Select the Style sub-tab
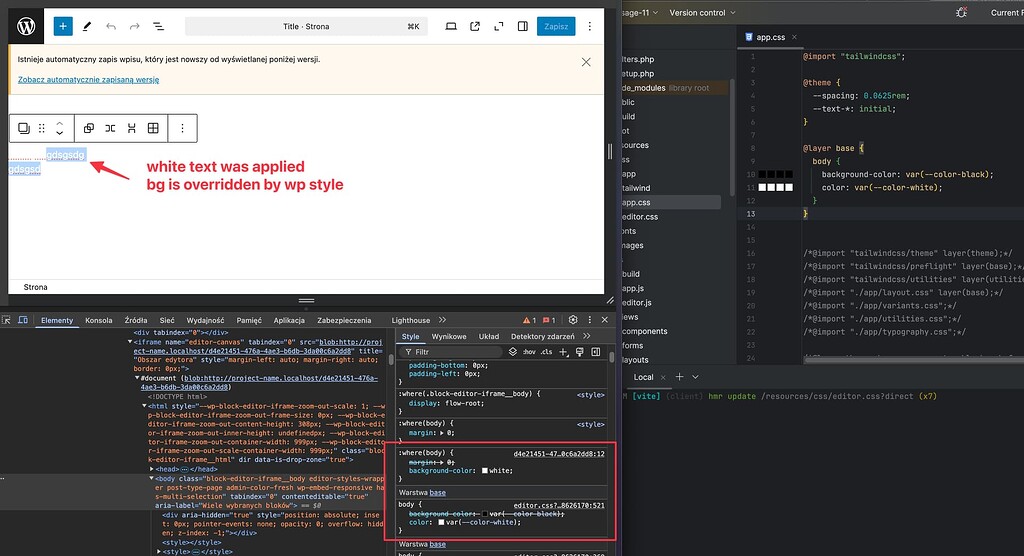The height and width of the screenshot is (556, 1024). [411, 336]
